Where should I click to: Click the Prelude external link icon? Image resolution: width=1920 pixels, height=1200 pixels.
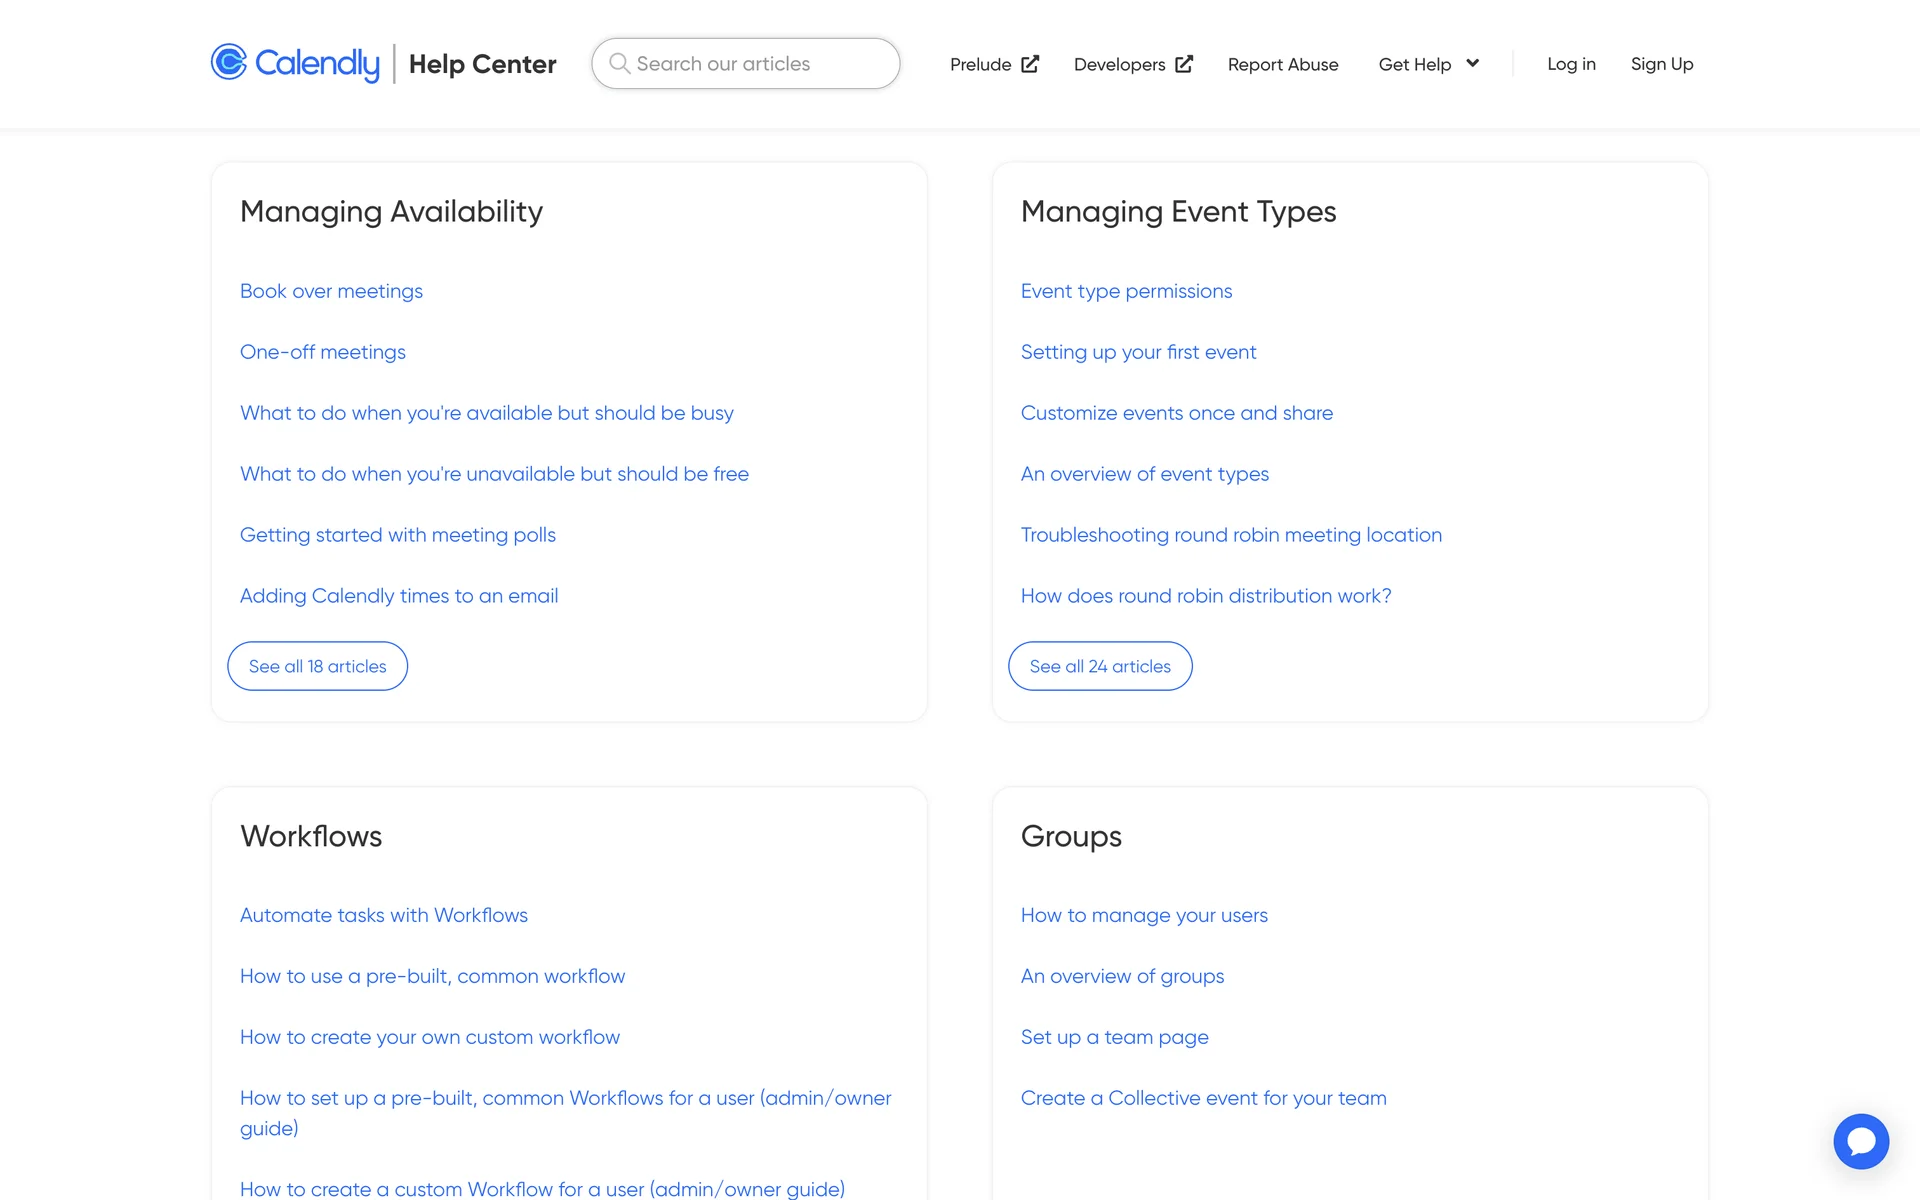pyautogui.click(x=1030, y=64)
